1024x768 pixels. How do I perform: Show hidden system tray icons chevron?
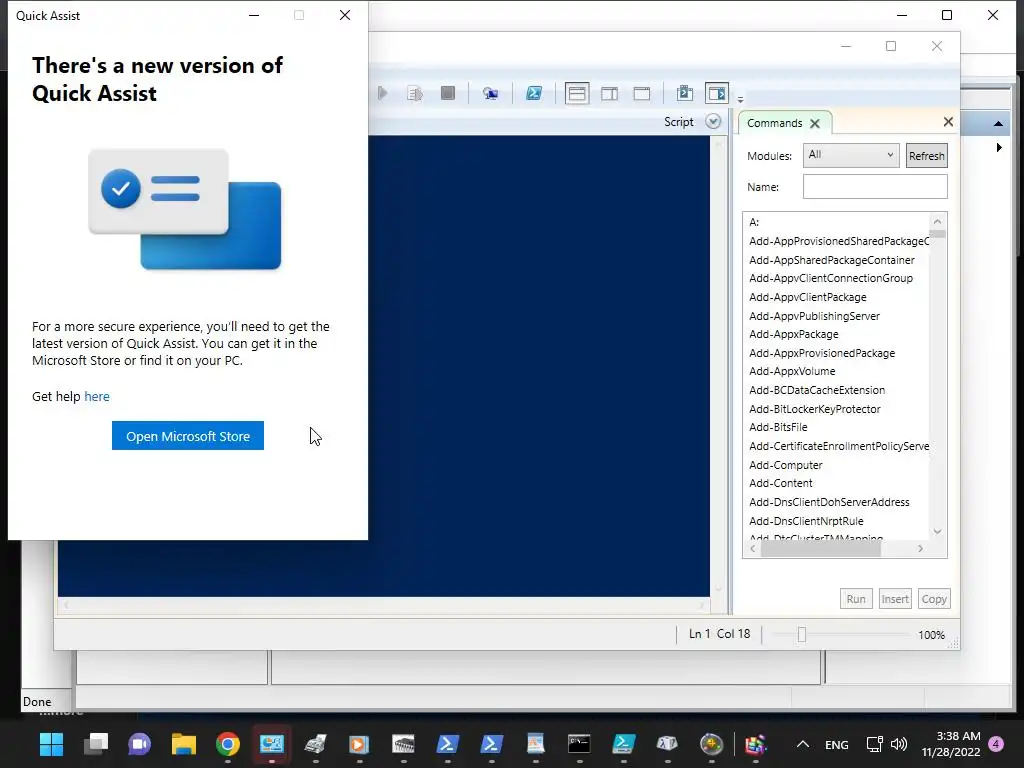tap(803, 744)
